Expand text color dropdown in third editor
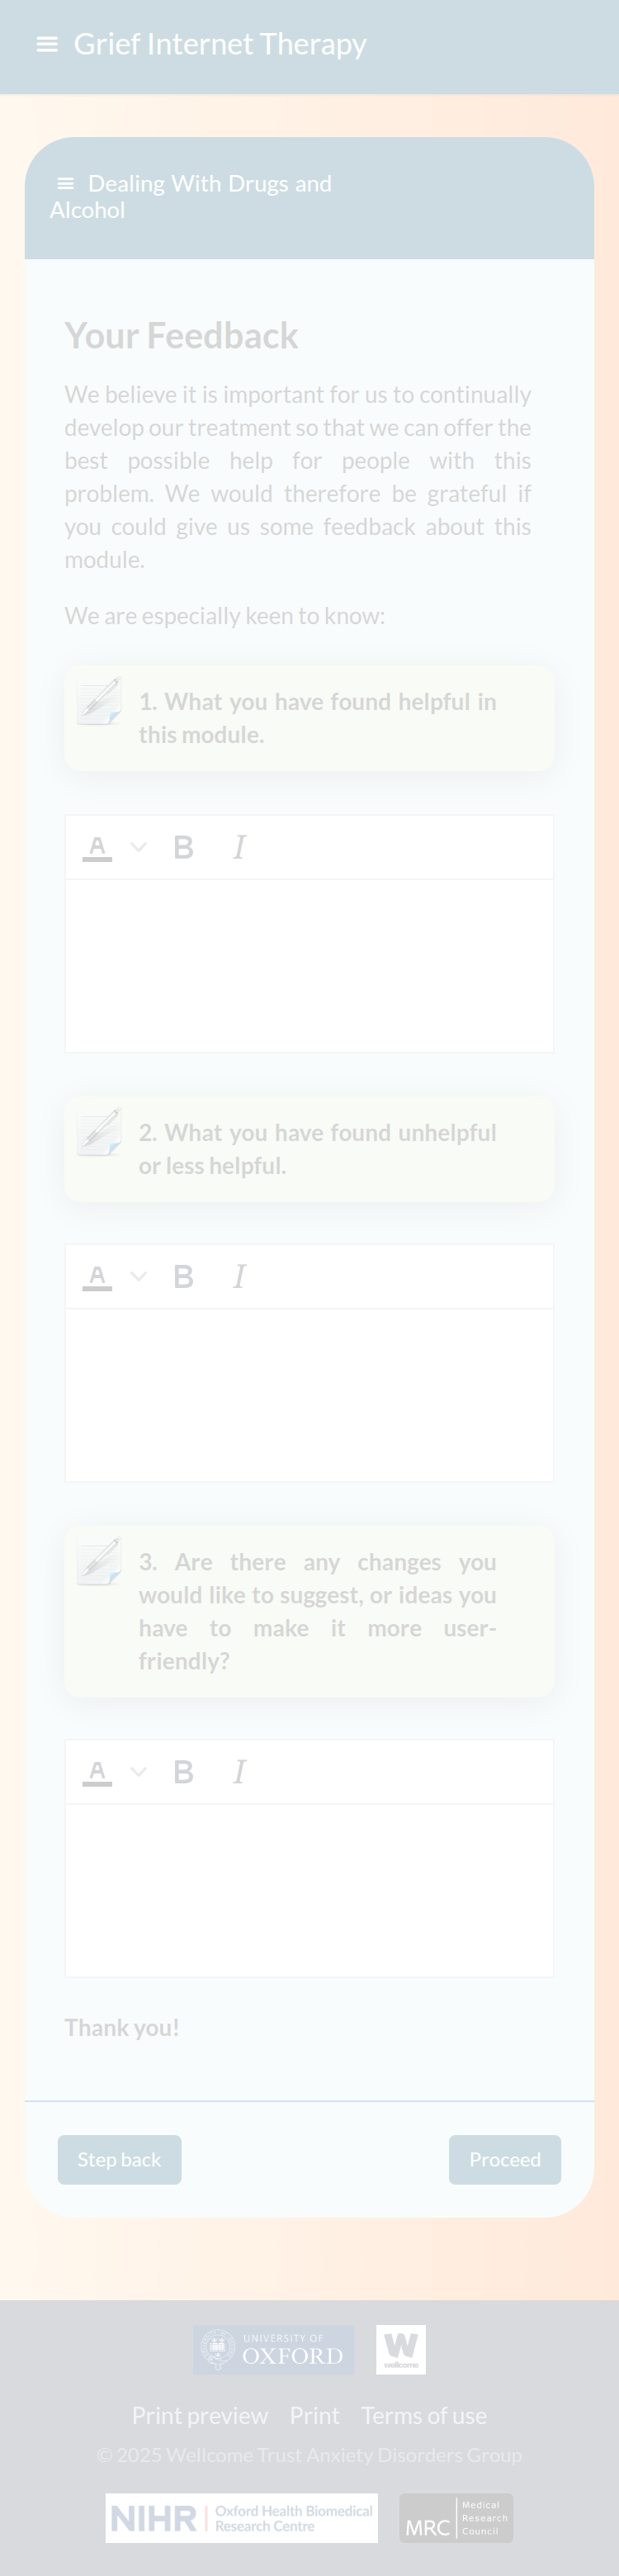The width and height of the screenshot is (619, 2576). (139, 1772)
